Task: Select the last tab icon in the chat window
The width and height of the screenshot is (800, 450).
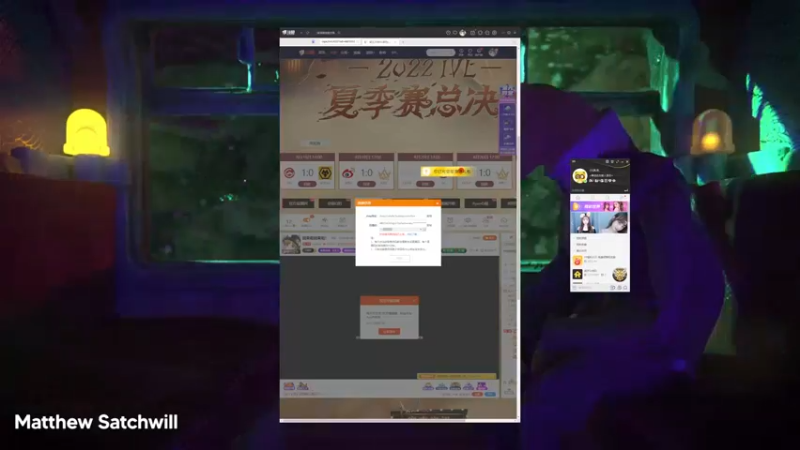Action: [622, 197]
